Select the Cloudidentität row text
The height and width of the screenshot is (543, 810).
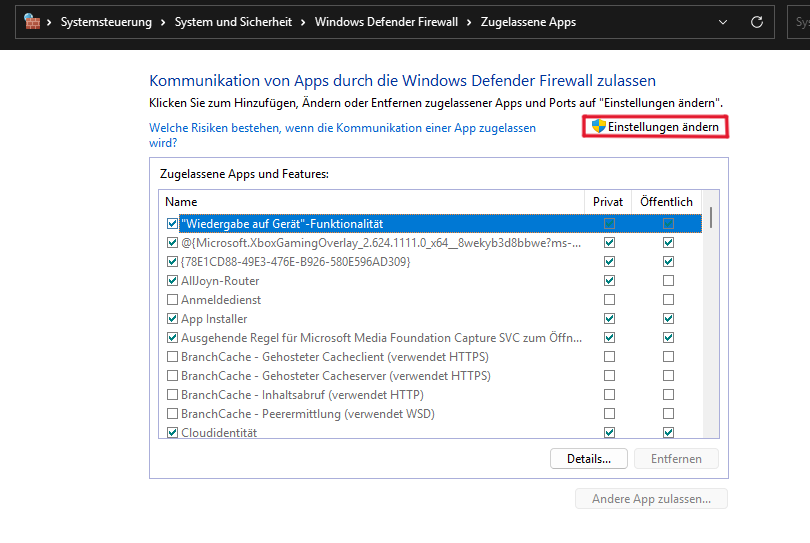pyautogui.click(x=219, y=432)
